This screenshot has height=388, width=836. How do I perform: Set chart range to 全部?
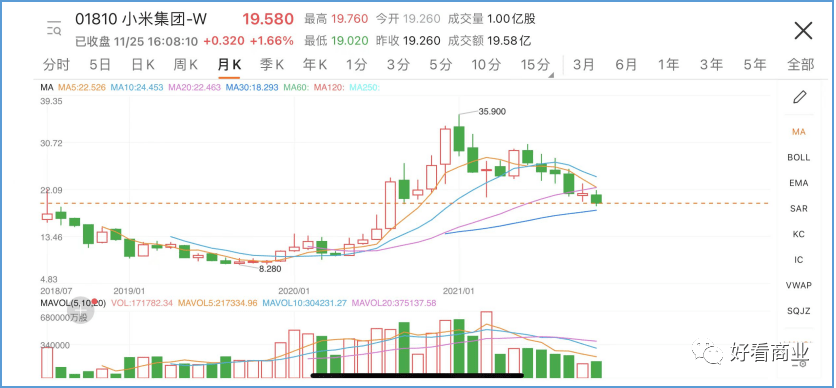(x=801, y=65)
